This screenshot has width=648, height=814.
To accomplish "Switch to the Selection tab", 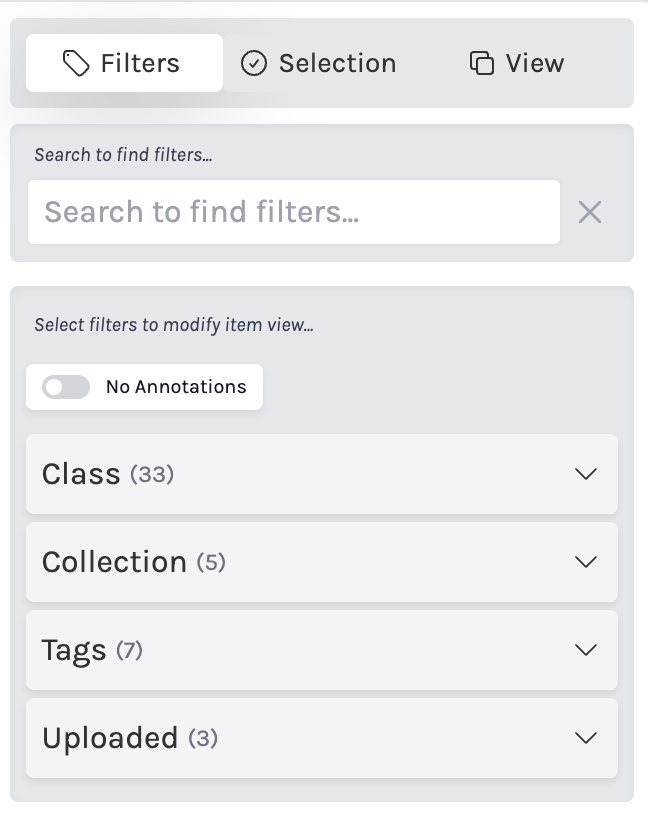I will pos(317,63).
